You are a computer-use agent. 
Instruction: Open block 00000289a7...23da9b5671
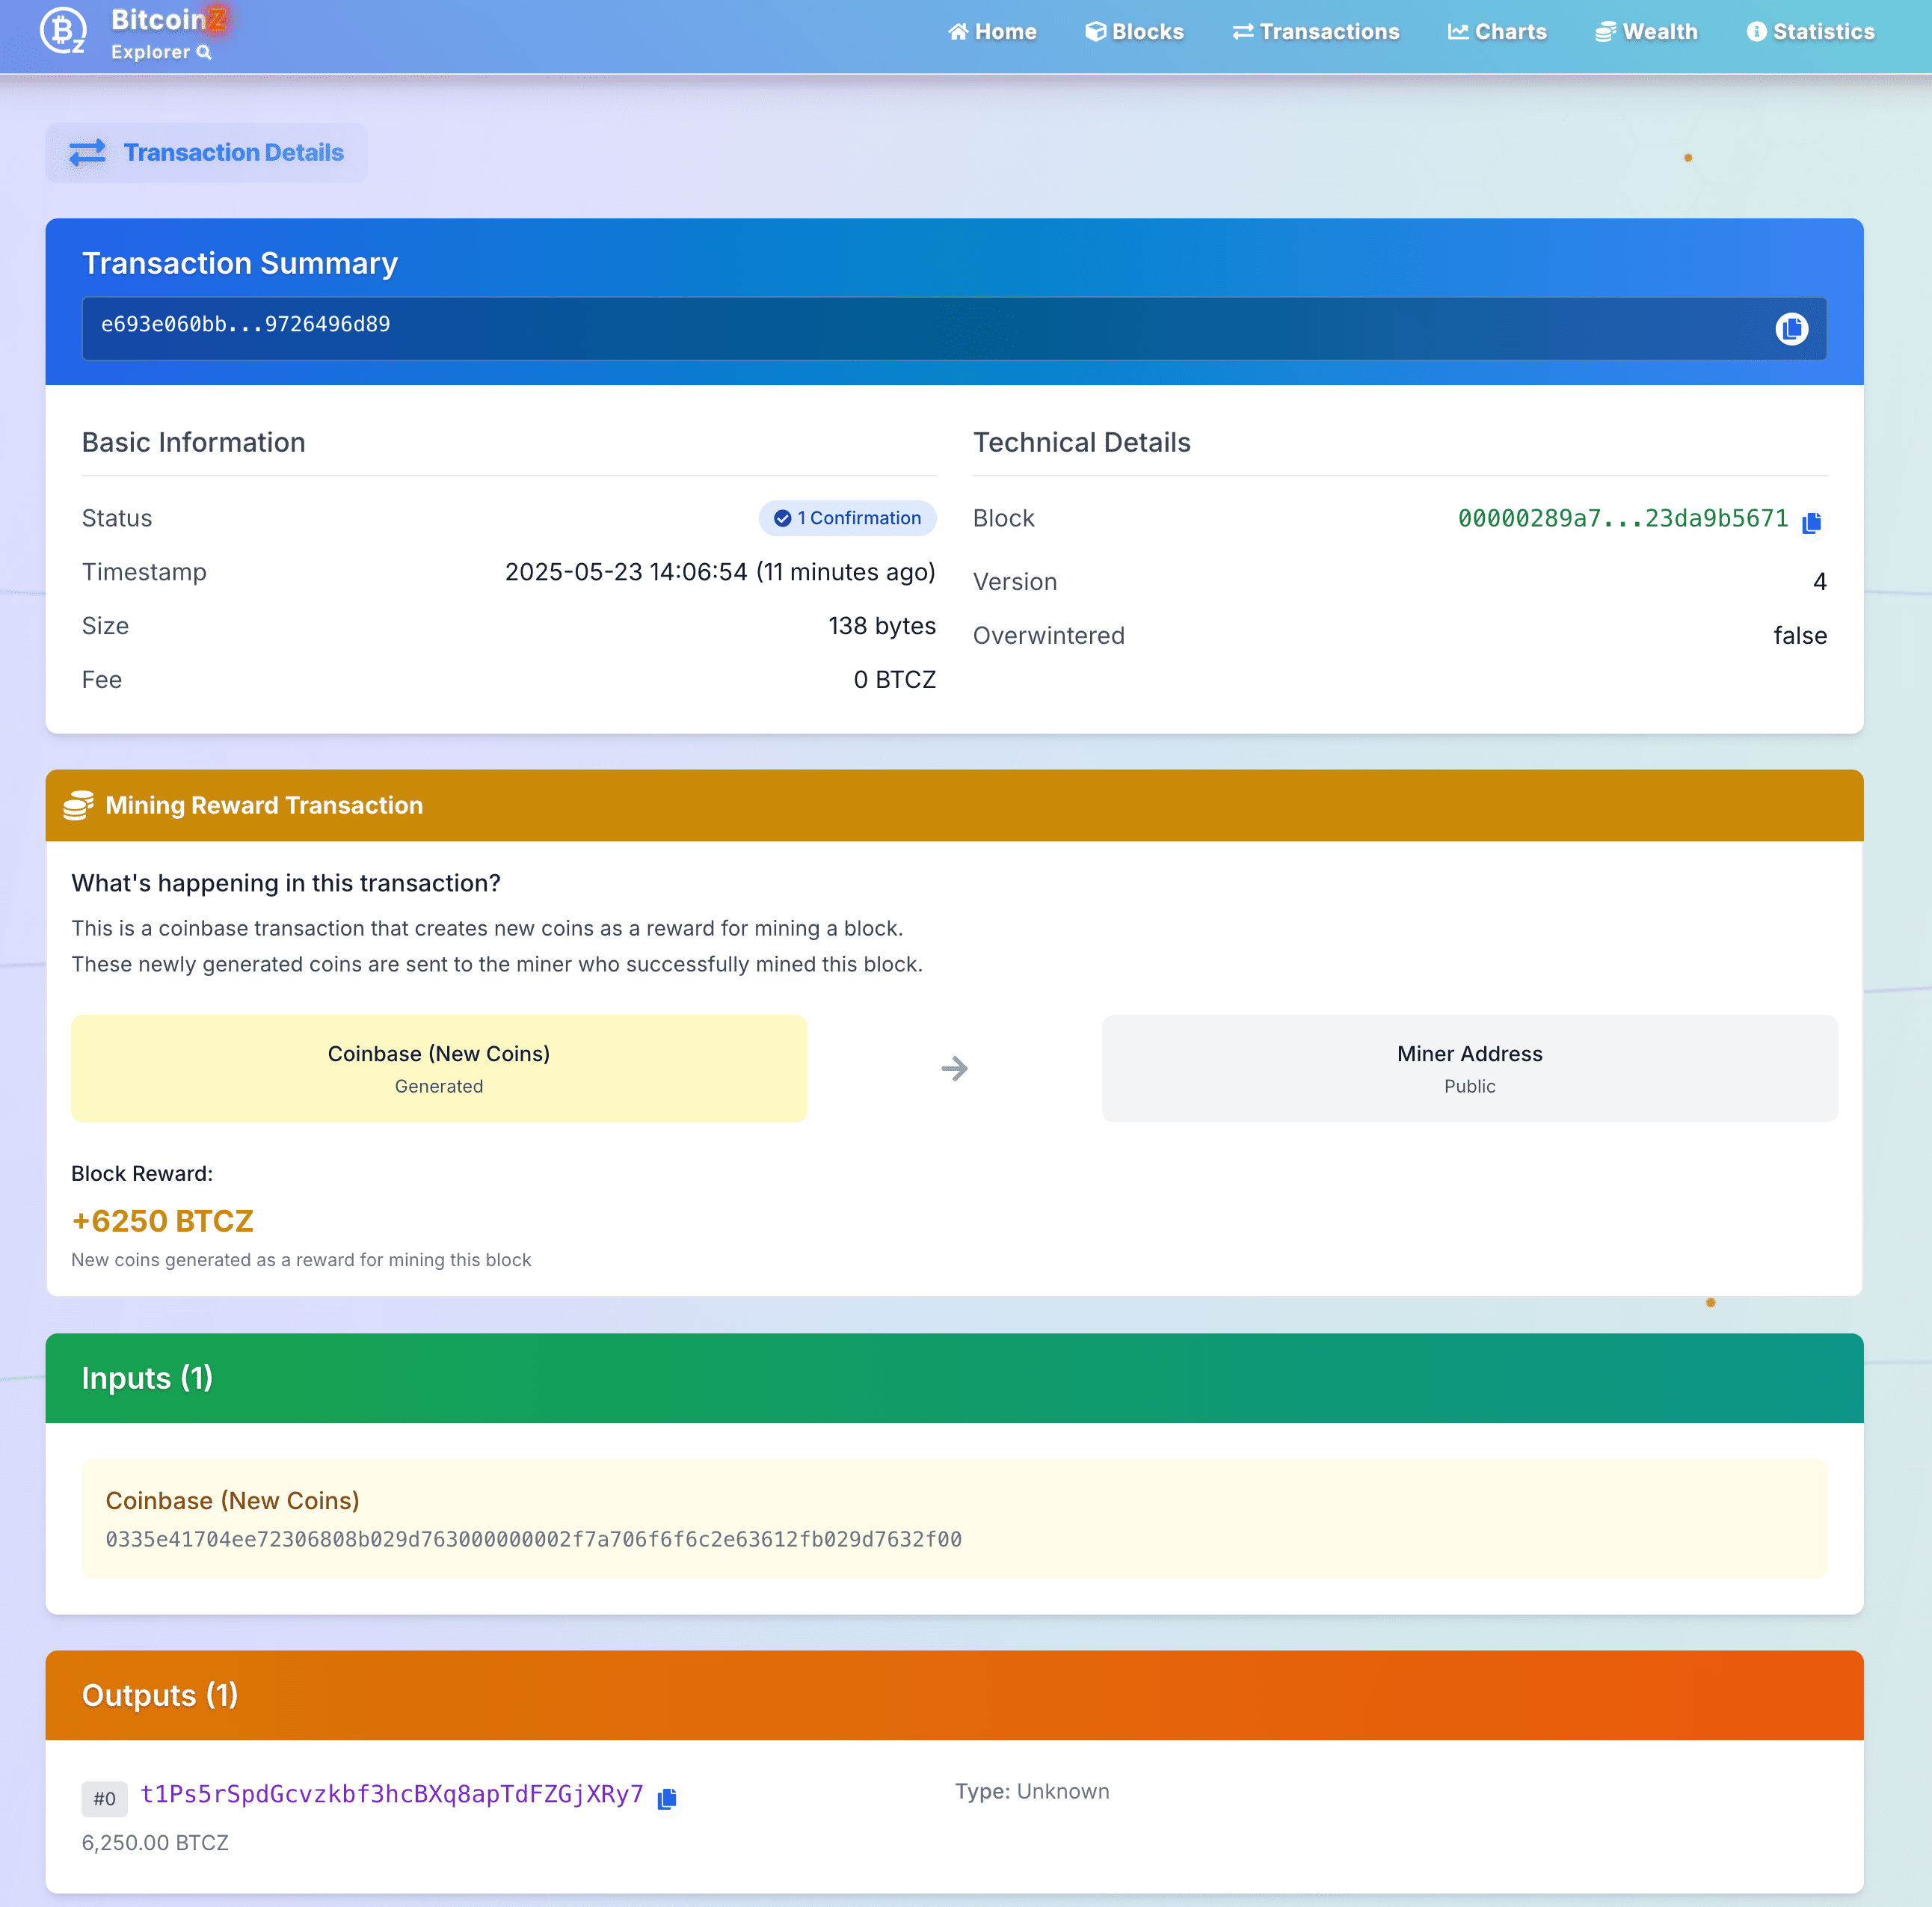point(1622,518)
